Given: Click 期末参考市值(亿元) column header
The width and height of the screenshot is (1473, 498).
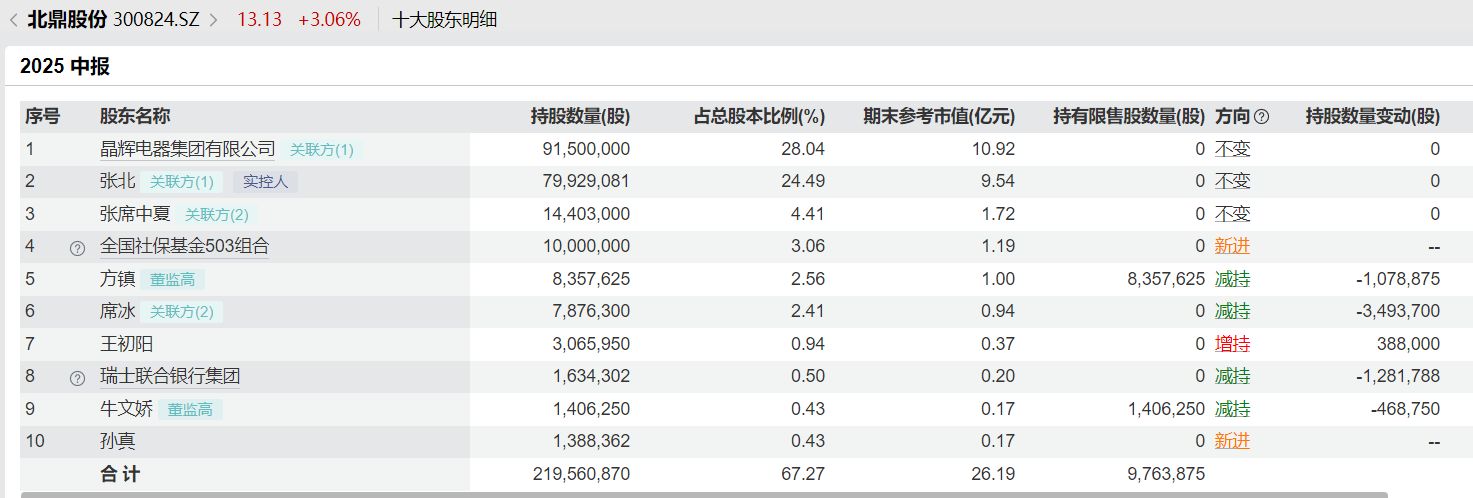Looking at the screenshot, I should pyautogui.click(x=939, y=117).
